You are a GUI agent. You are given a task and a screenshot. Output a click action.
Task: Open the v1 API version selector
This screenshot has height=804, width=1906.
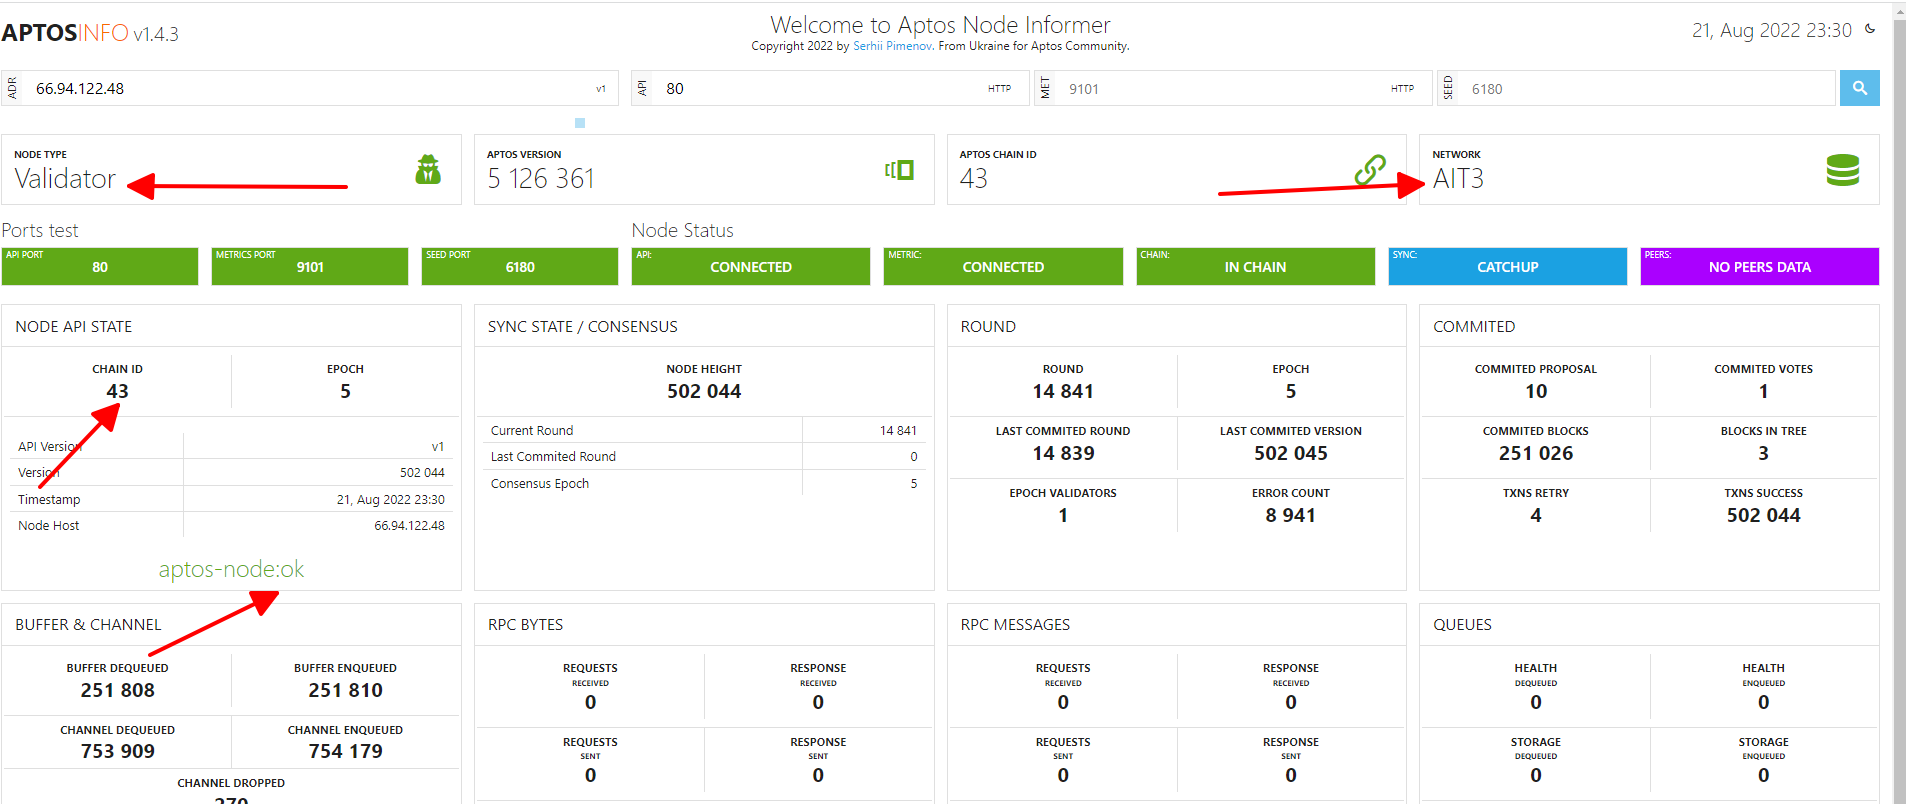tap(601, 89)
